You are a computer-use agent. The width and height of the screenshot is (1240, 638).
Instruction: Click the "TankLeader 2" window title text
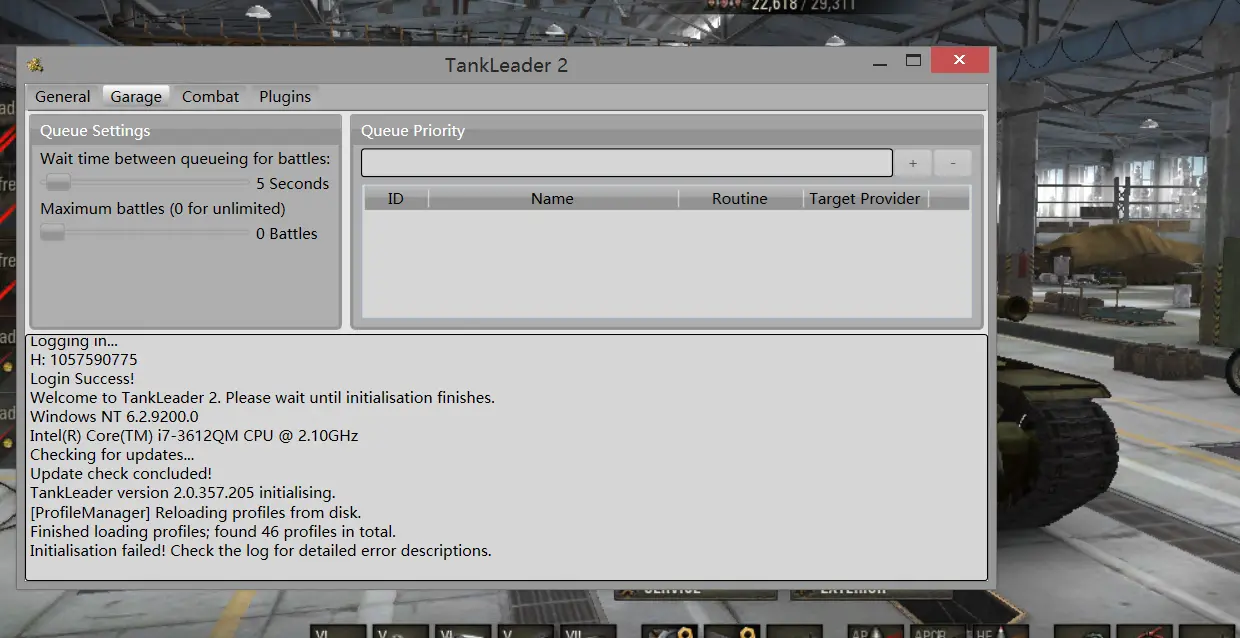pos(506,66)
